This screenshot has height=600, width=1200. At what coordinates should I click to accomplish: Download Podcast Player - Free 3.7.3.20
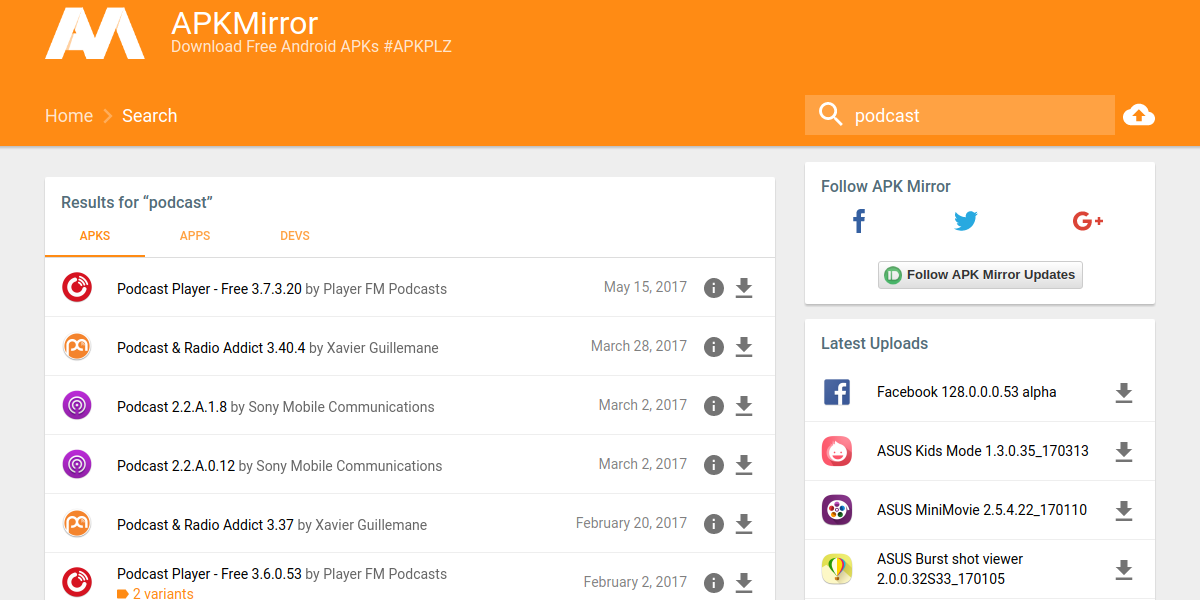[744, 288]
